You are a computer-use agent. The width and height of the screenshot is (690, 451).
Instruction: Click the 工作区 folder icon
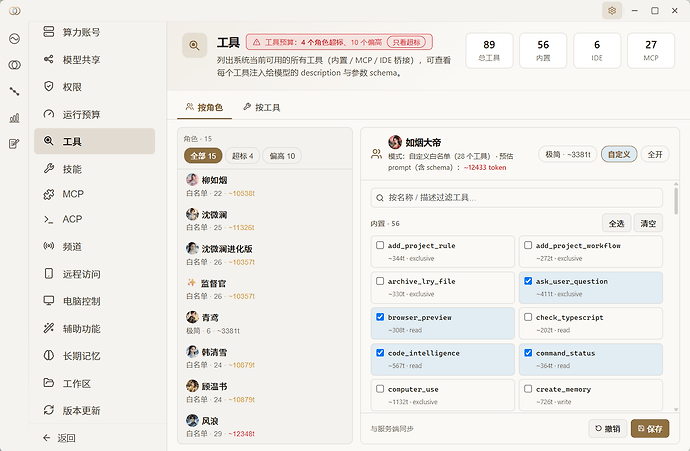[x=49, y=382]
